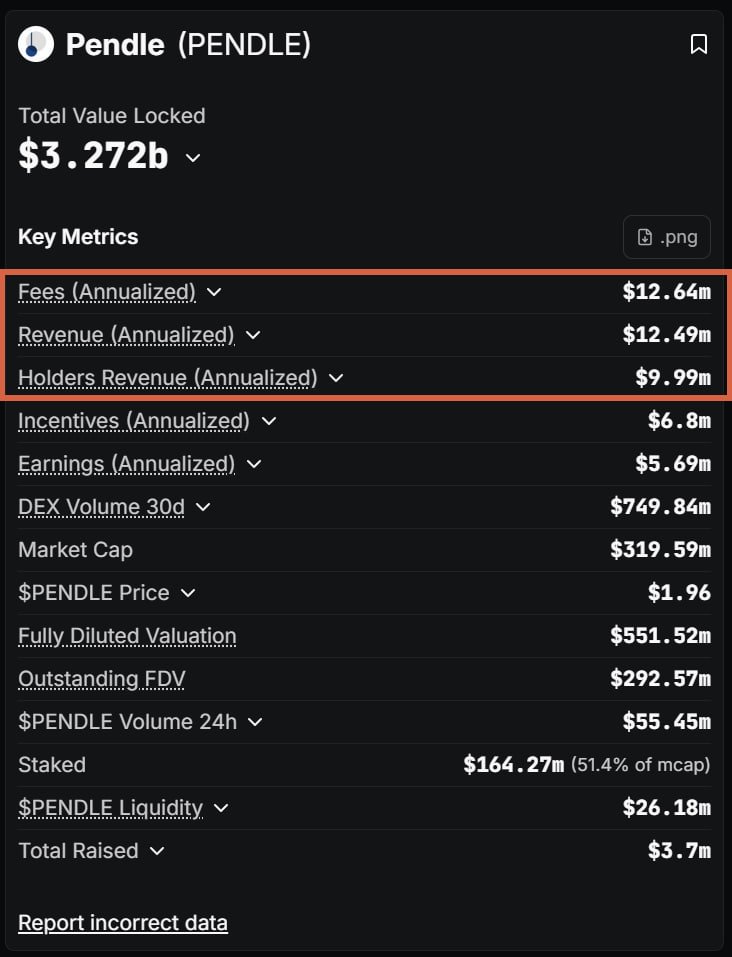Click the Staked $164.27m value

click(x=514, y=765)
